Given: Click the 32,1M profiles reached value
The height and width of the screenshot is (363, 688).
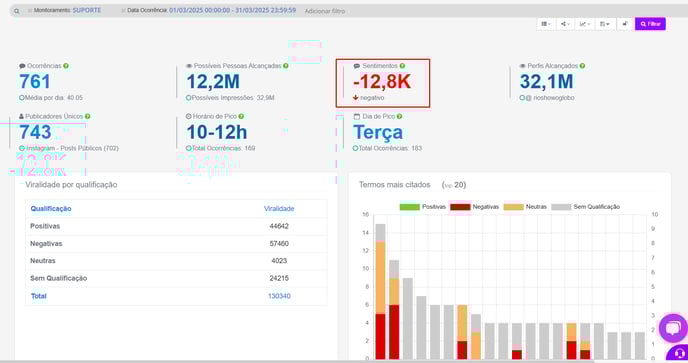Looking at the screenshot, I should pos(546,82).
